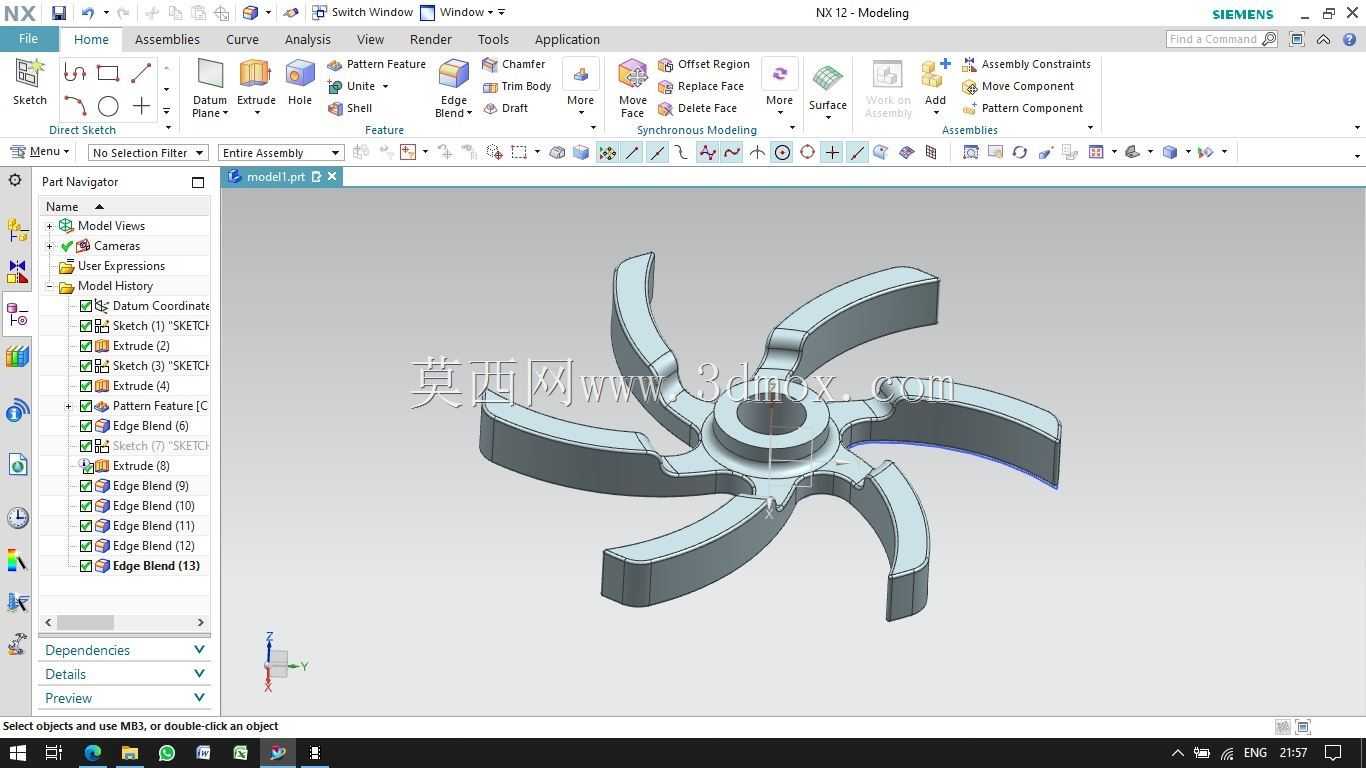The height and width of the screenshot is (768, 1366).
Task: Expand the Details panel
Action: point(124,674)
